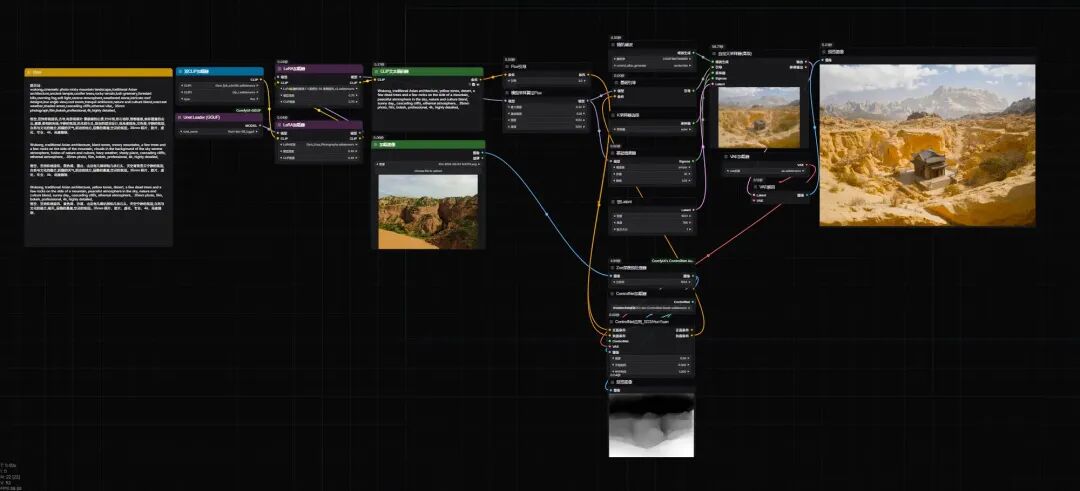Image resolution: width=1080 pixels, height=491 pixels.
Task: Collapse the Flux model sampling node dot
Action: [x=508, y=92]
